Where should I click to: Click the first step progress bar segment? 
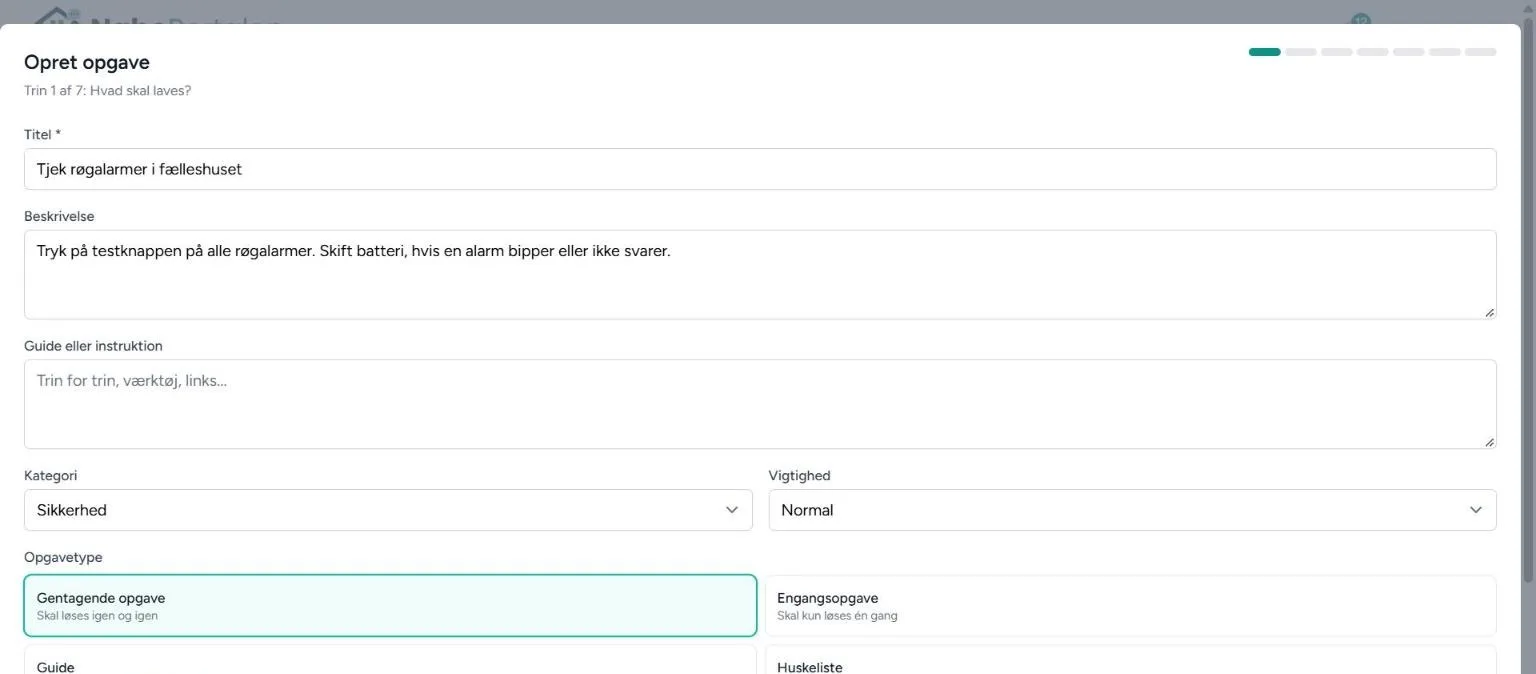(1264, 52)
